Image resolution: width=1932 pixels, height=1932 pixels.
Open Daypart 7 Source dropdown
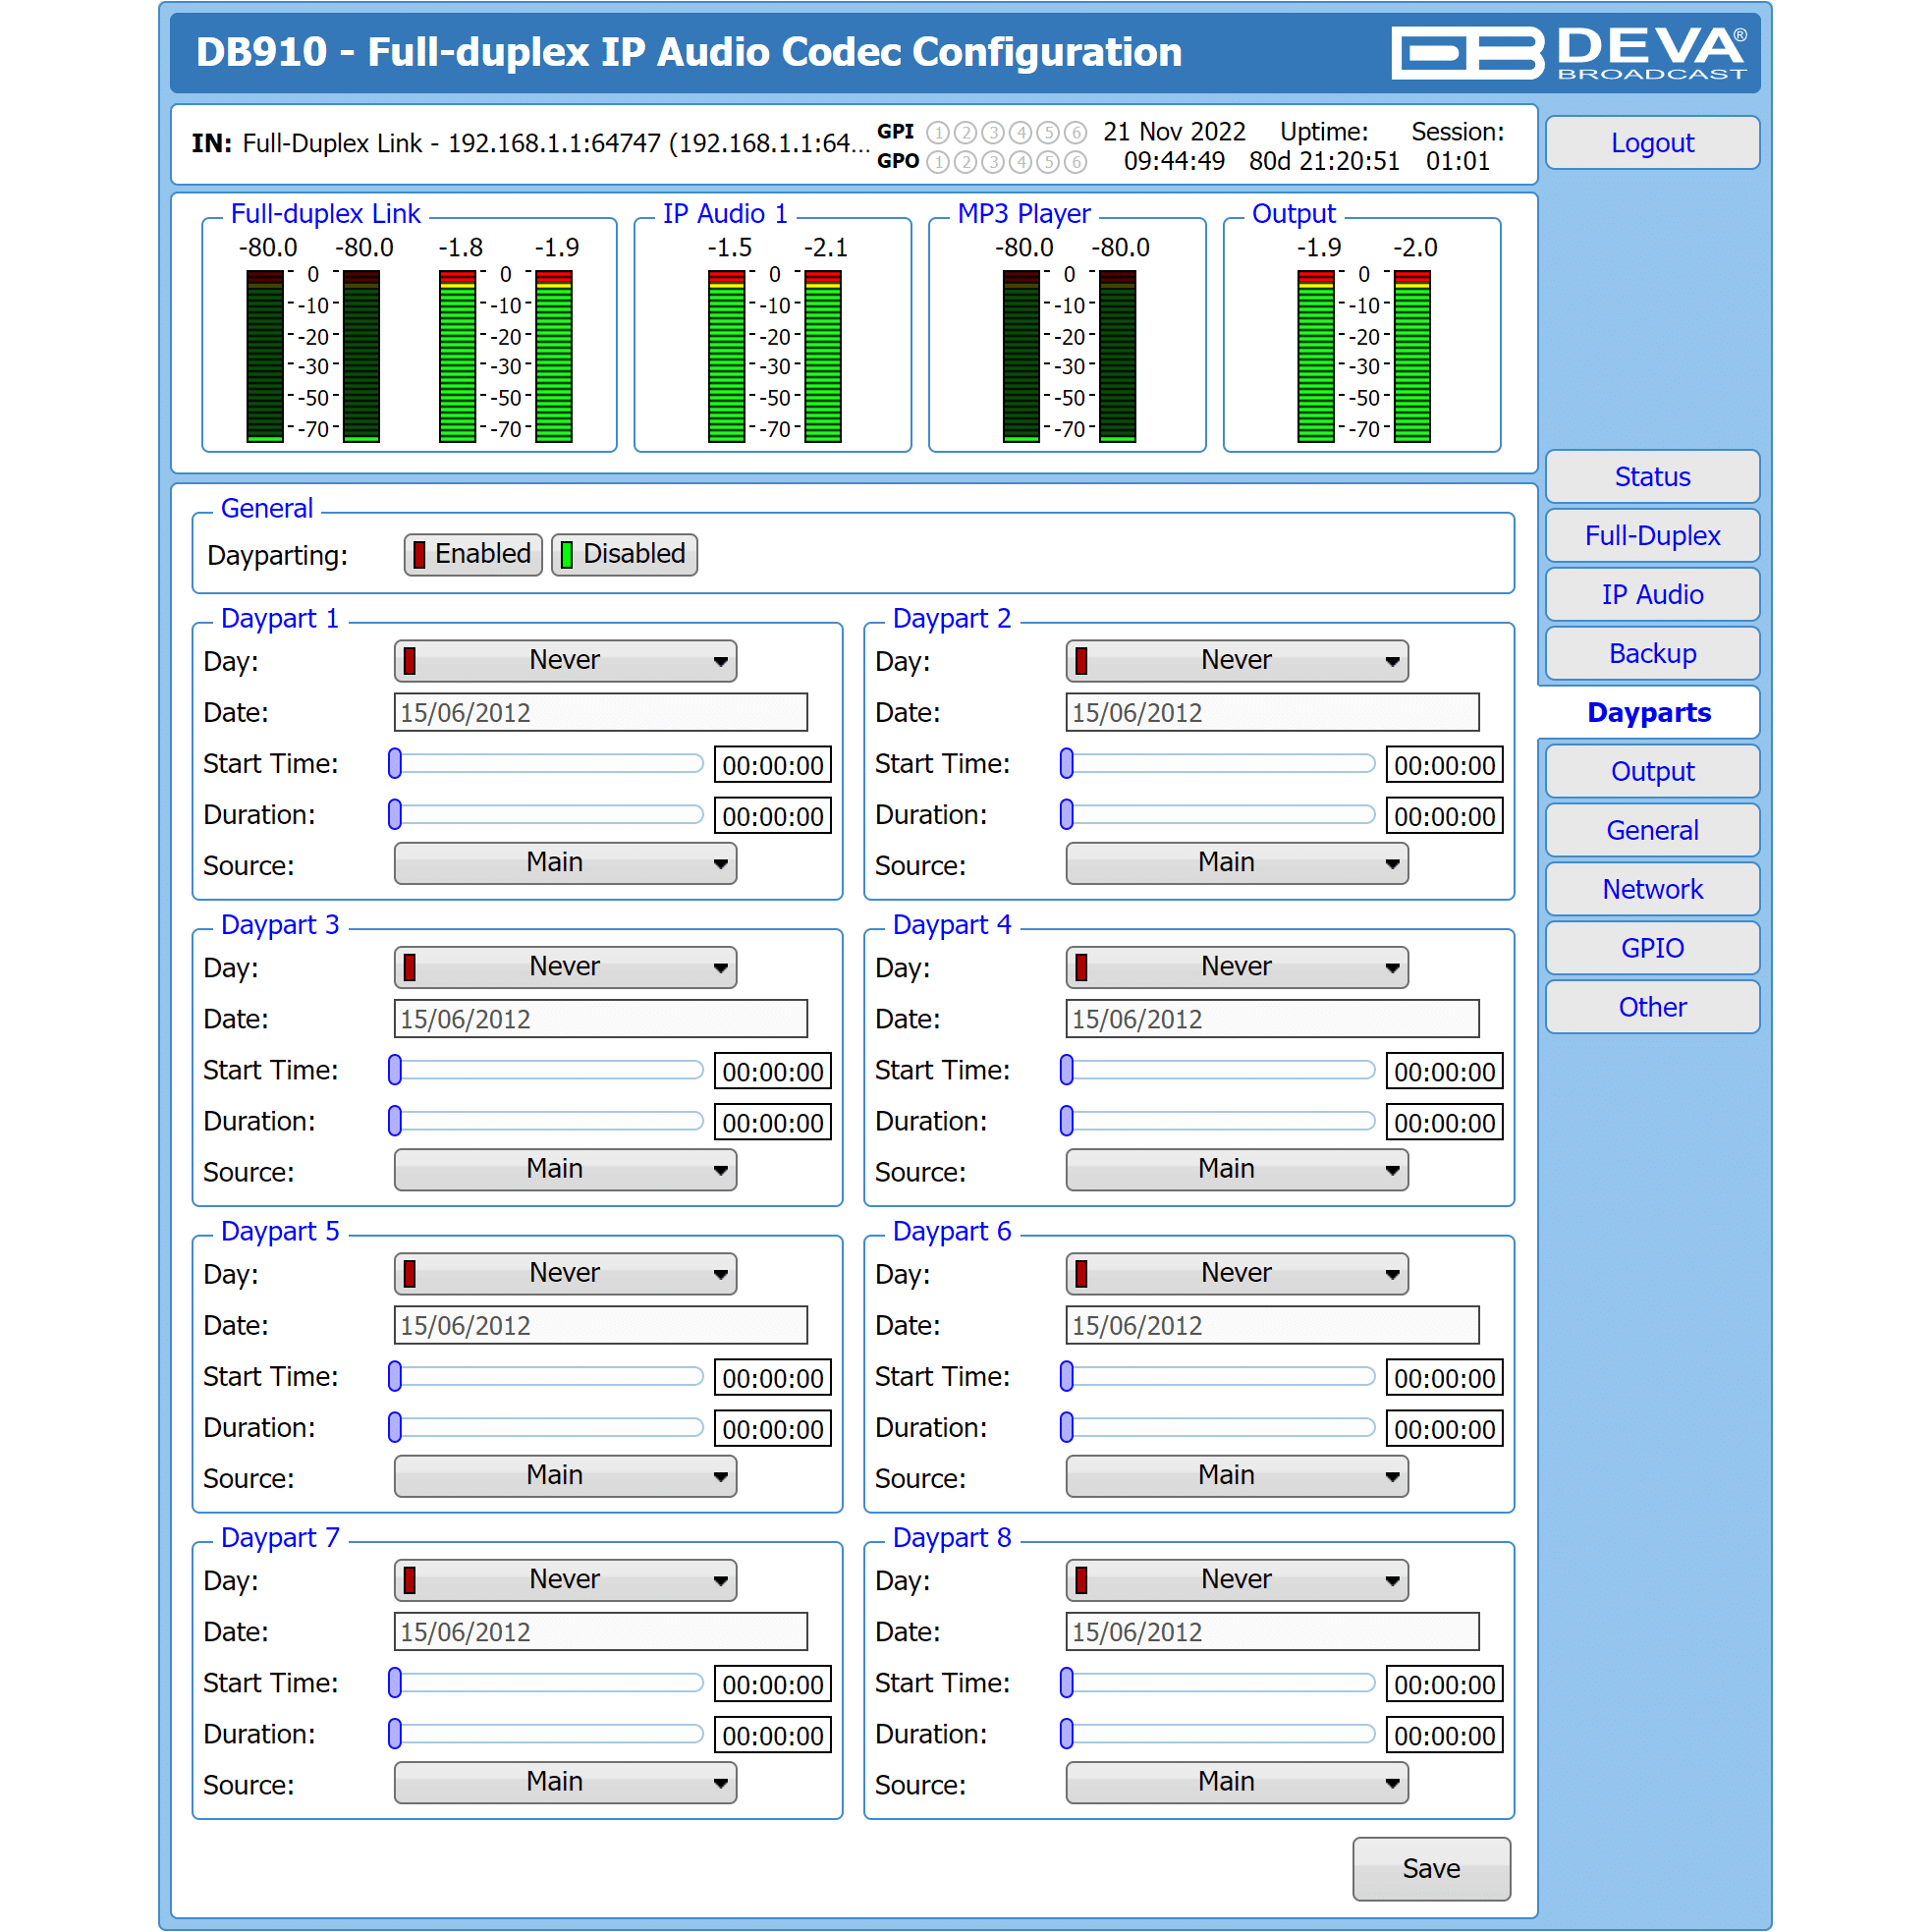[565, 1782]
